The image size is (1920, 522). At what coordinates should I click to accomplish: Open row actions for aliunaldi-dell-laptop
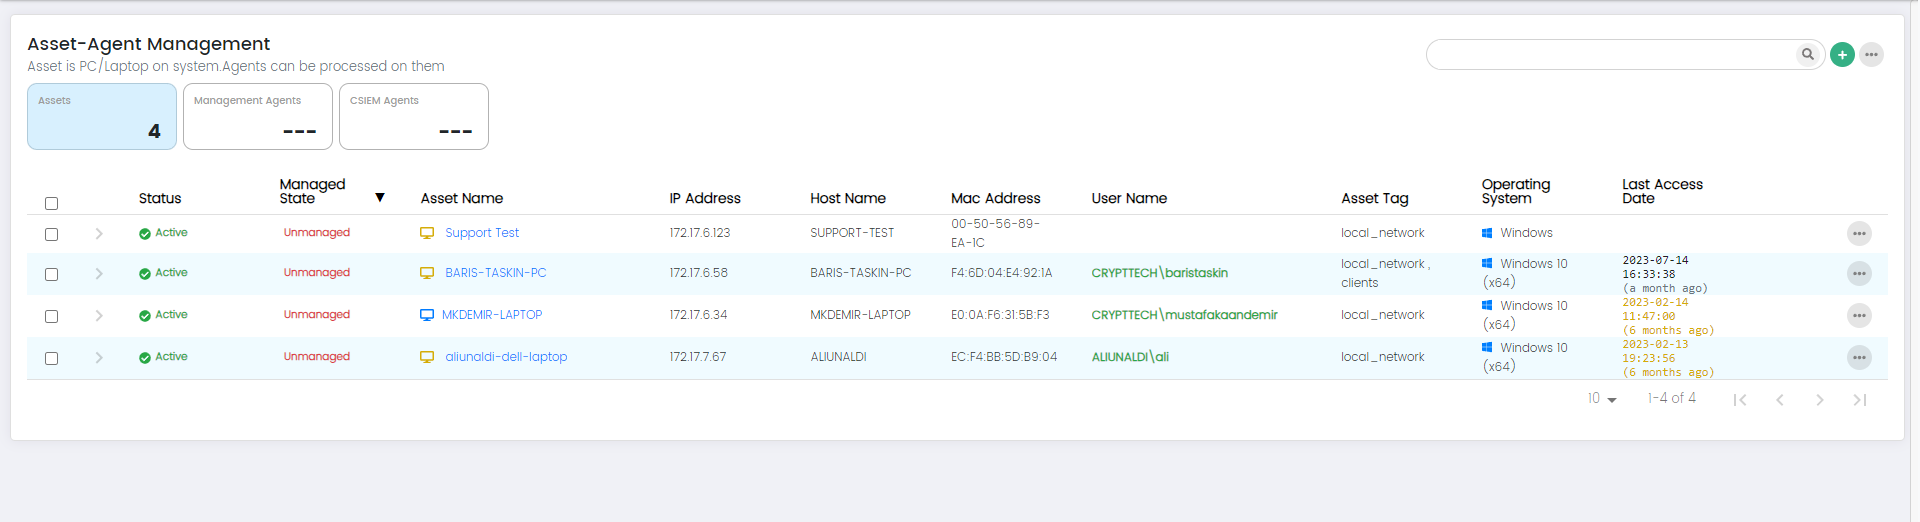1858,358
